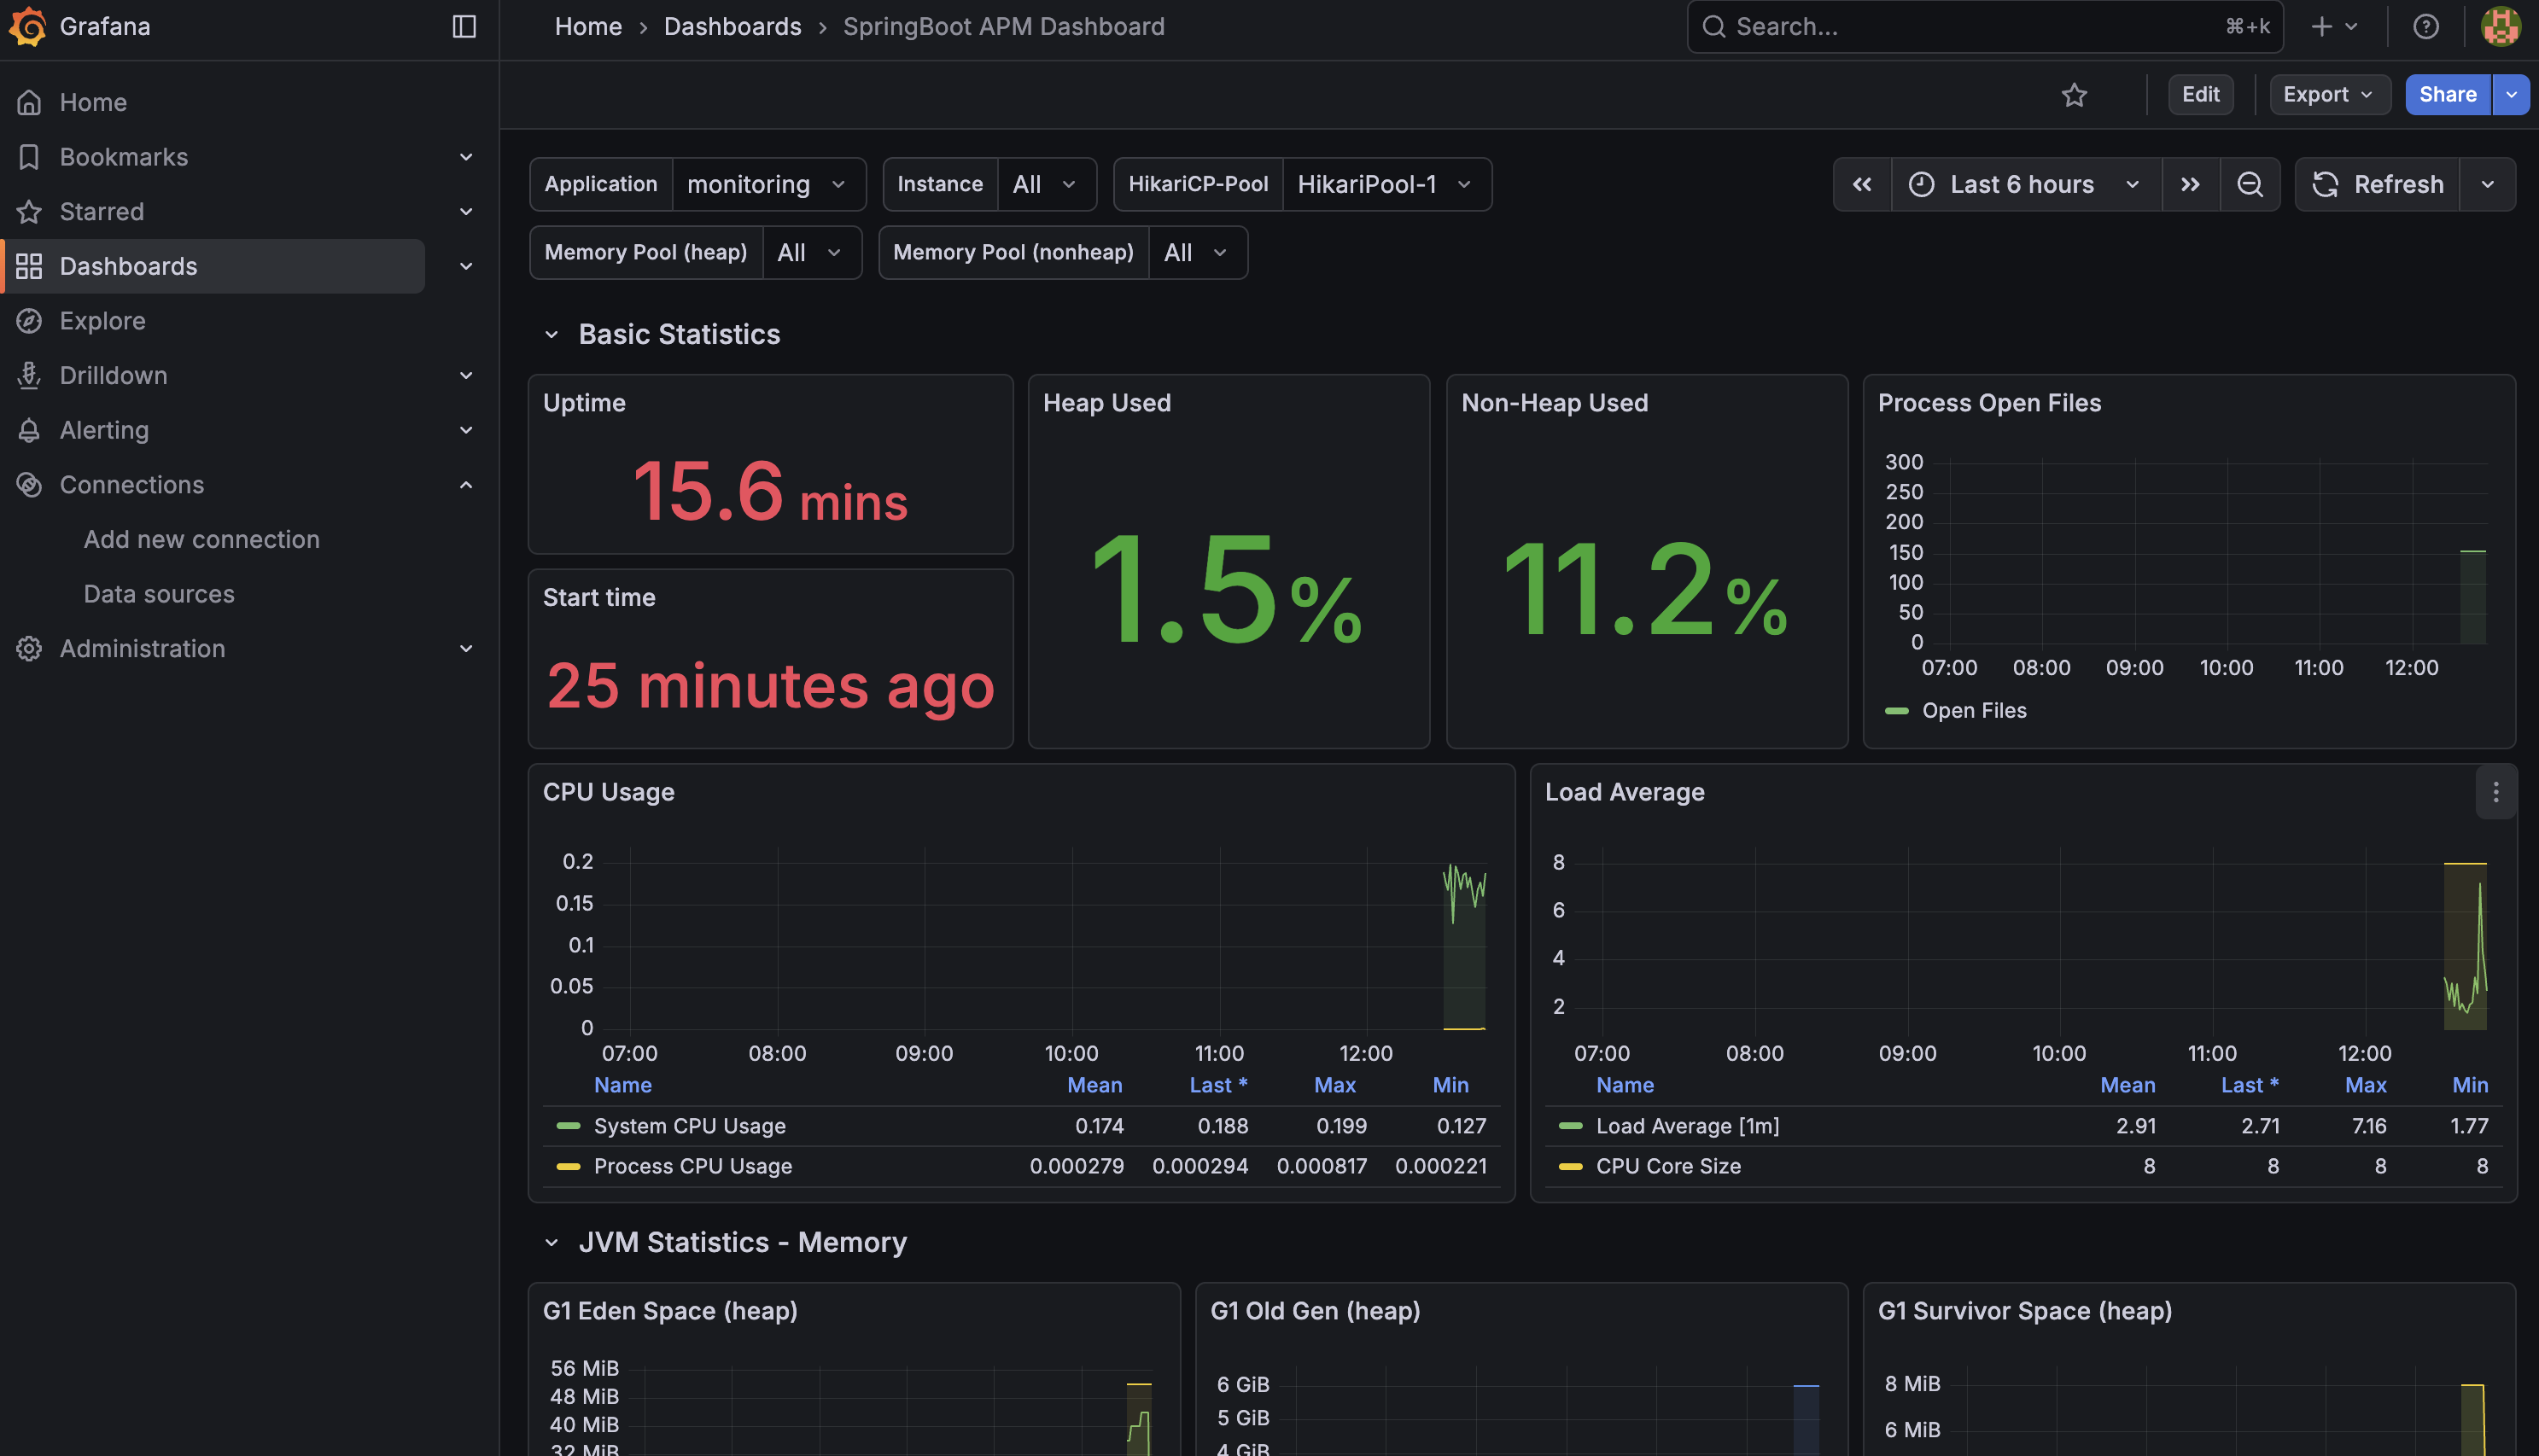Open the user profile avatar

[x=2500, y=27]
